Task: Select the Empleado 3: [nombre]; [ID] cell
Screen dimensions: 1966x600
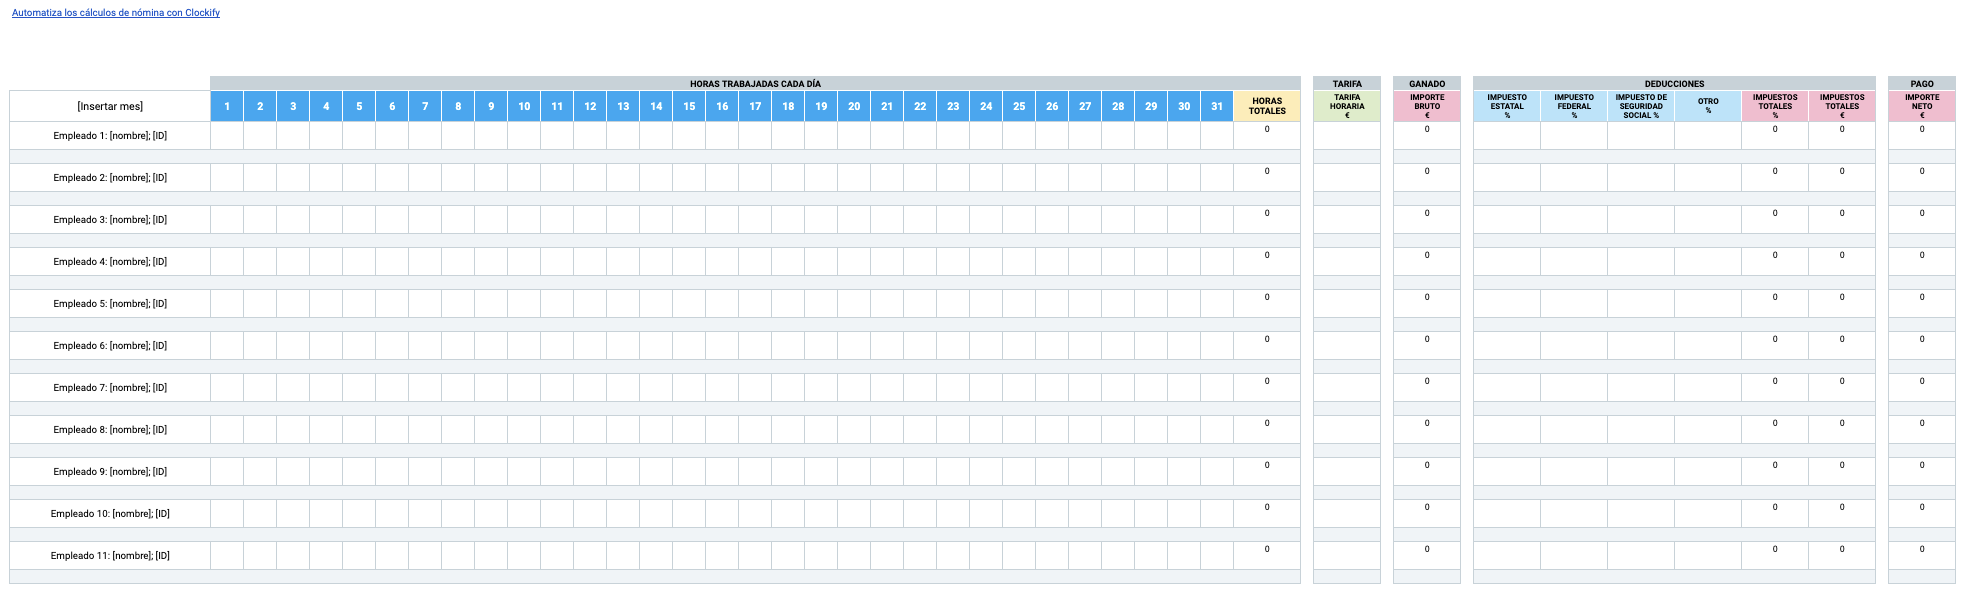Action: [110, 220]
